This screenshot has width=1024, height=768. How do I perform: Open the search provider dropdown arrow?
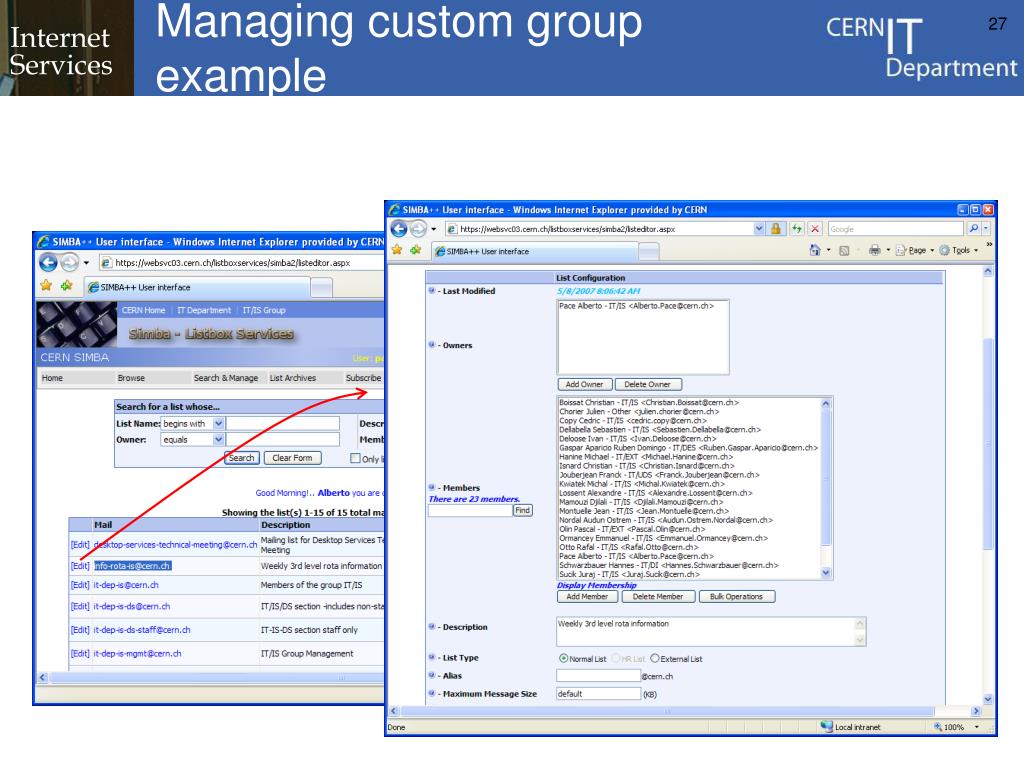point(985,229)
